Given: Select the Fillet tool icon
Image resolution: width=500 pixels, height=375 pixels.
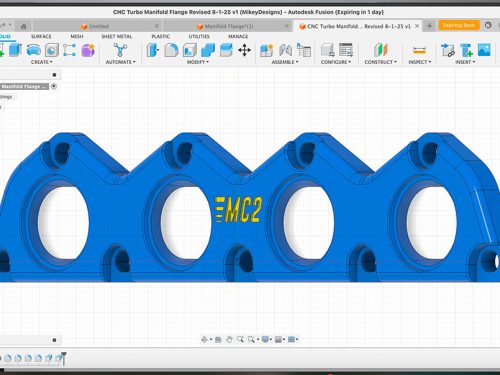Looking at the screenshot, I should point(171,50).
